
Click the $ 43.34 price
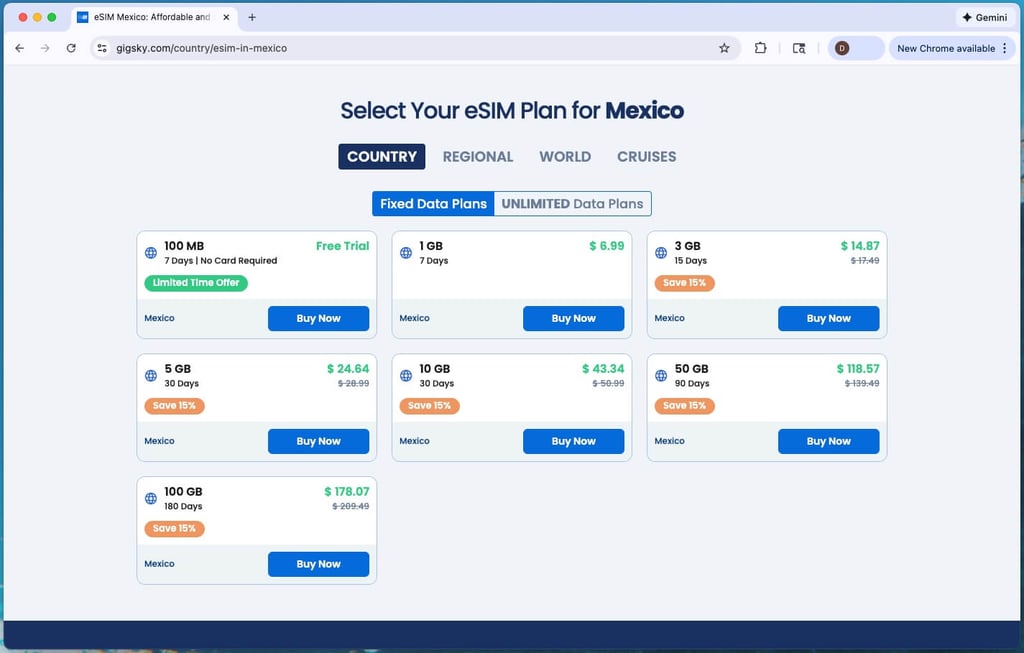click(x=603, y=369)
